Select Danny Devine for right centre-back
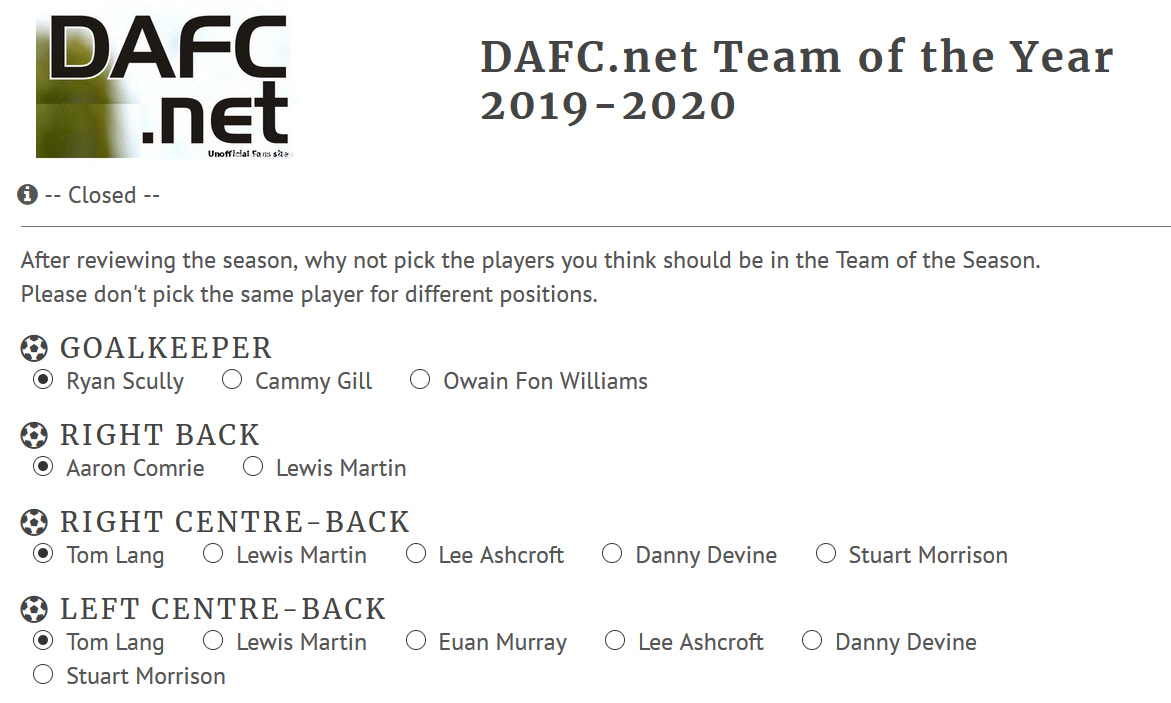The image size is (1171, 703). click(612, 554)
